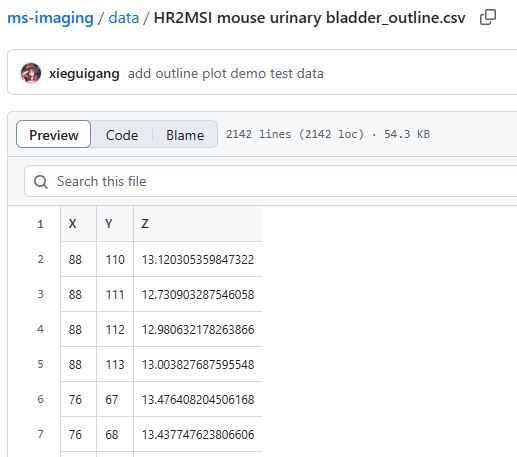This screenshot has height=457, width=517.
Task: Select the Y column header
Action: pos(115,224)
